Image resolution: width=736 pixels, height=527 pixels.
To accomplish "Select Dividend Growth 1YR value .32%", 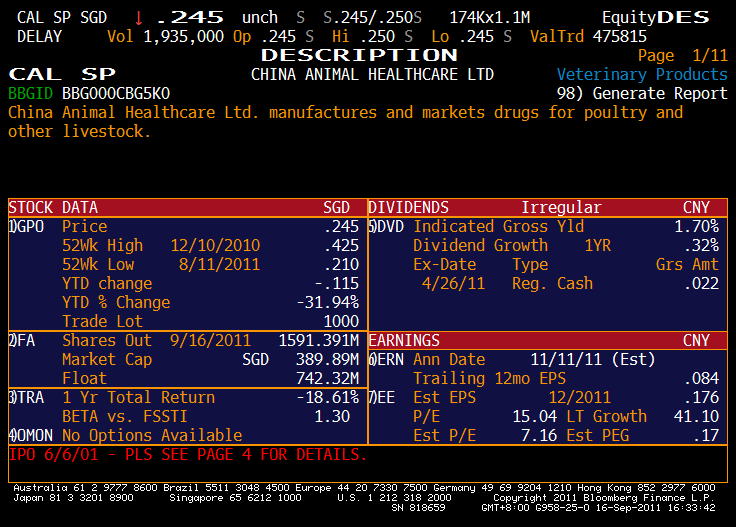I will 702,245.
